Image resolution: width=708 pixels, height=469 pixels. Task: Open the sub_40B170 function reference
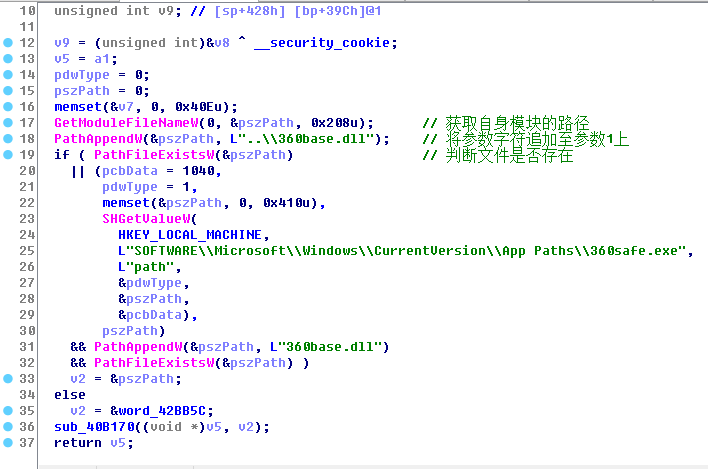tap(94, 427)
